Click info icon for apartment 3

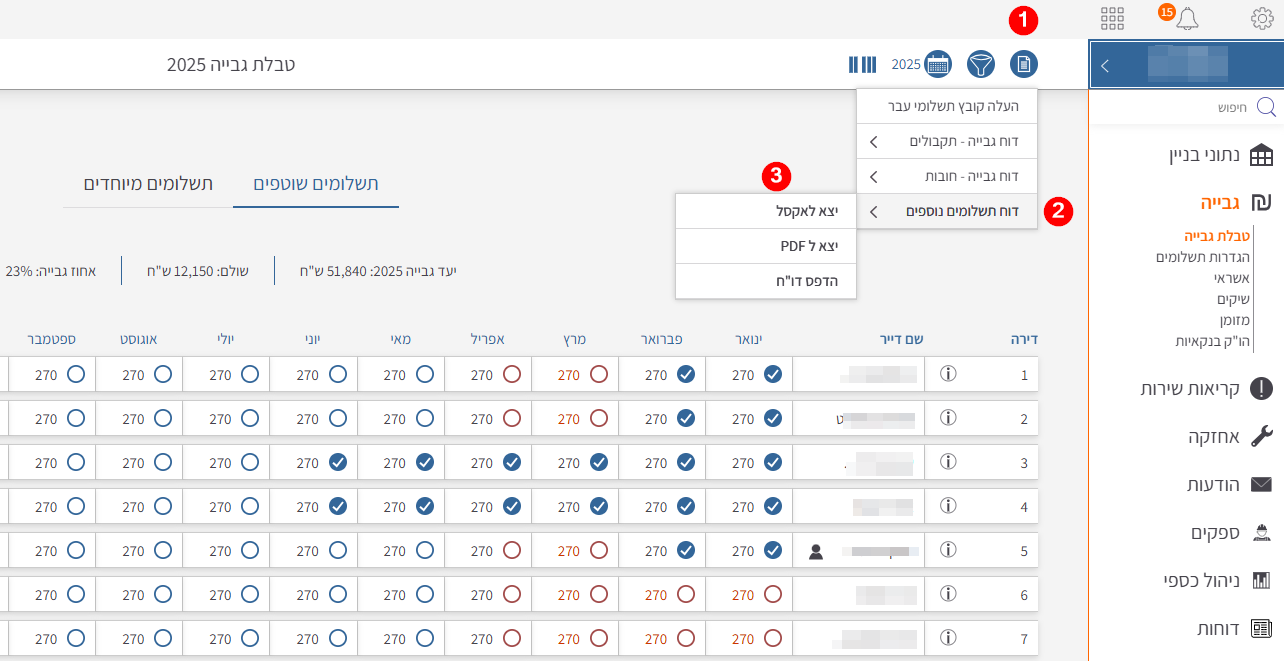coord(948,462)
